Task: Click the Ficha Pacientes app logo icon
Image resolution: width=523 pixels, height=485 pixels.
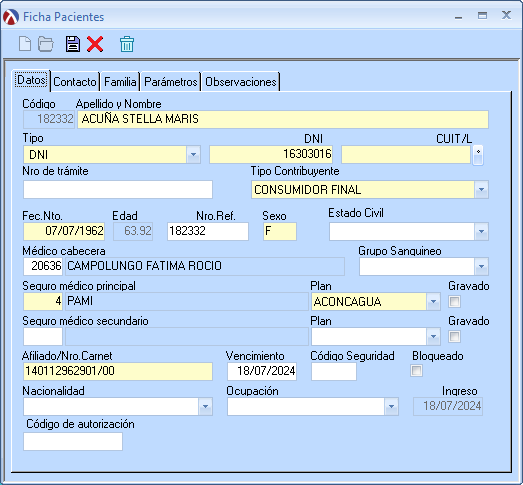Action: pyautogui.click(x=11, y=17)
